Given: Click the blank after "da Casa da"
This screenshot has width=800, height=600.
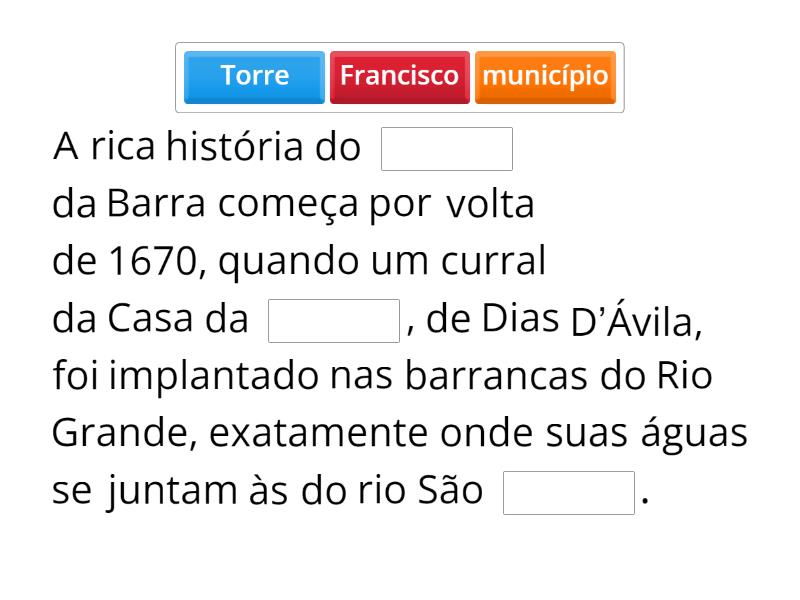Looking at the screenshot, I should tap(334, 321).
